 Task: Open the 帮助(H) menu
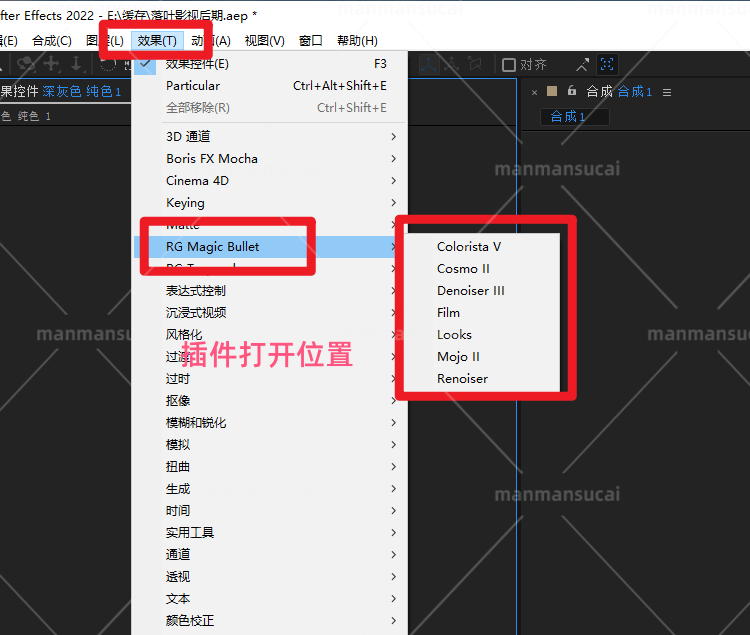[x=357, y=41]
